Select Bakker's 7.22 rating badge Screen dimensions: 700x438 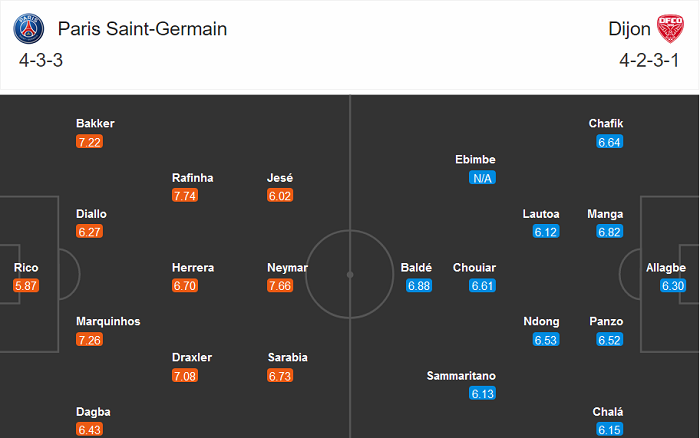pos(89,142)
